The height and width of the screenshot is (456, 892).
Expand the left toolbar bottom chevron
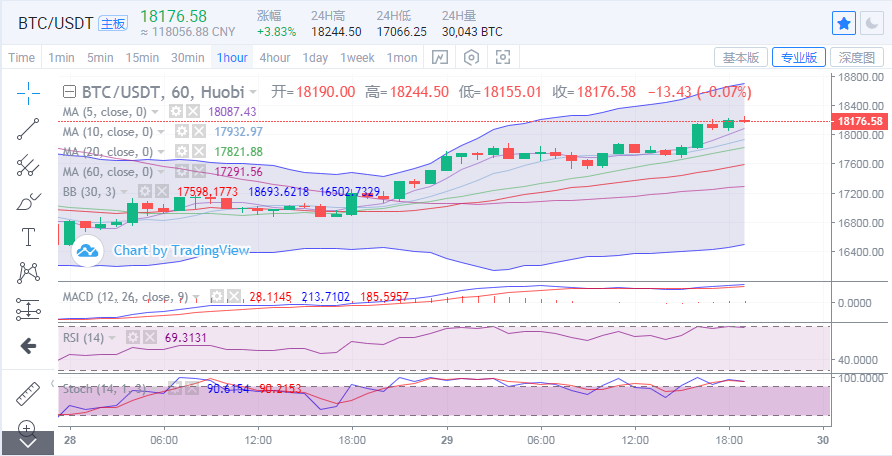pyautogui.click(x=28, y=441)
